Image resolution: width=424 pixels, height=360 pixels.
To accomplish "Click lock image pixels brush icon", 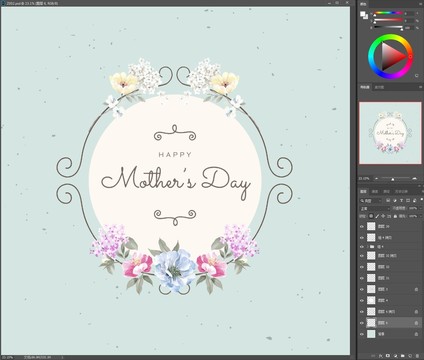I will pos(377,216).
